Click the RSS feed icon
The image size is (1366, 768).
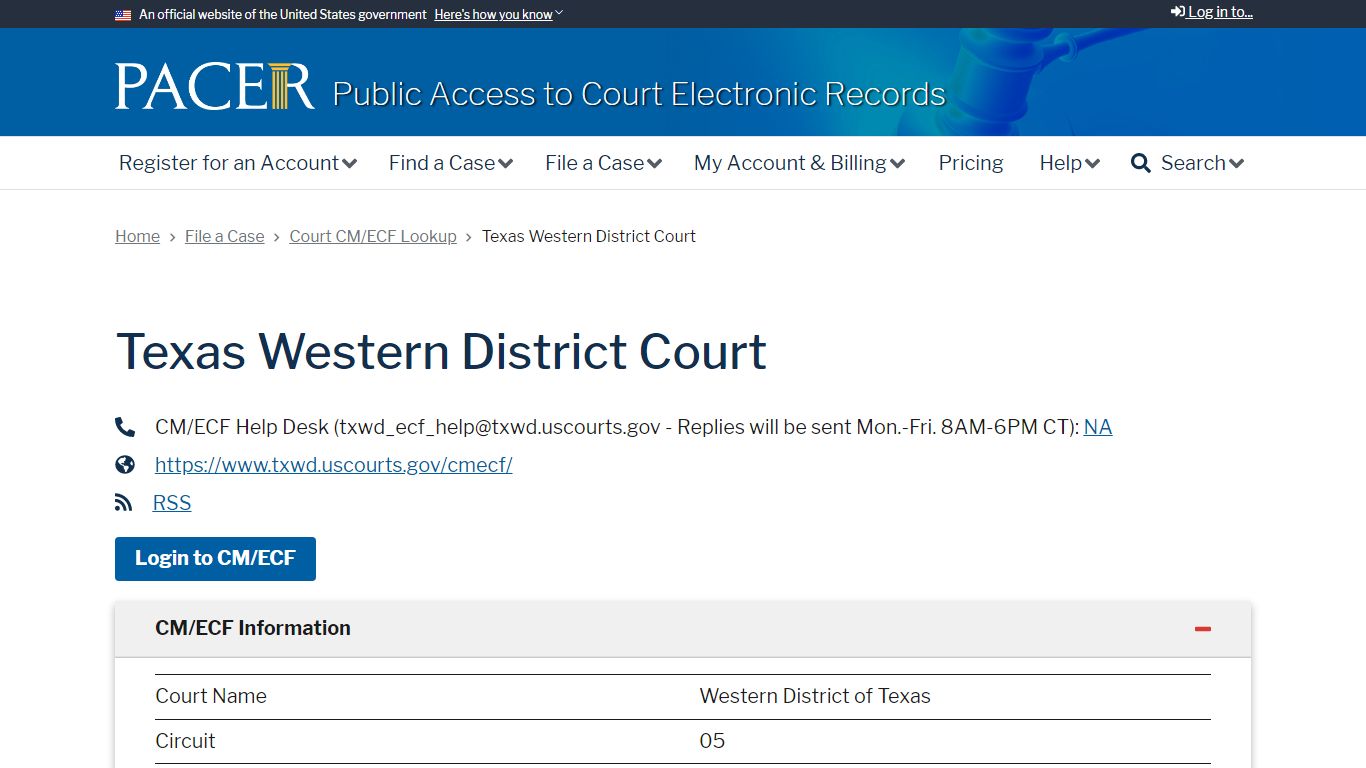(123, 503)
